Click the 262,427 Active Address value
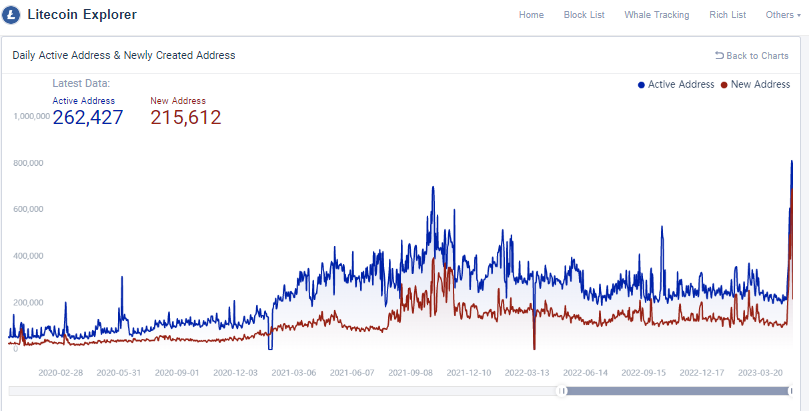The height and width of the screenshot is (411, 809). pos(88,118)
